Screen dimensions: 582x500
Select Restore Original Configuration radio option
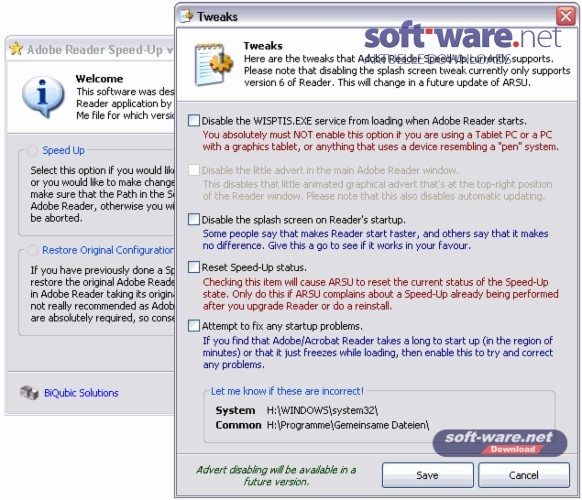pyautogui.click(x=32, y=250)
